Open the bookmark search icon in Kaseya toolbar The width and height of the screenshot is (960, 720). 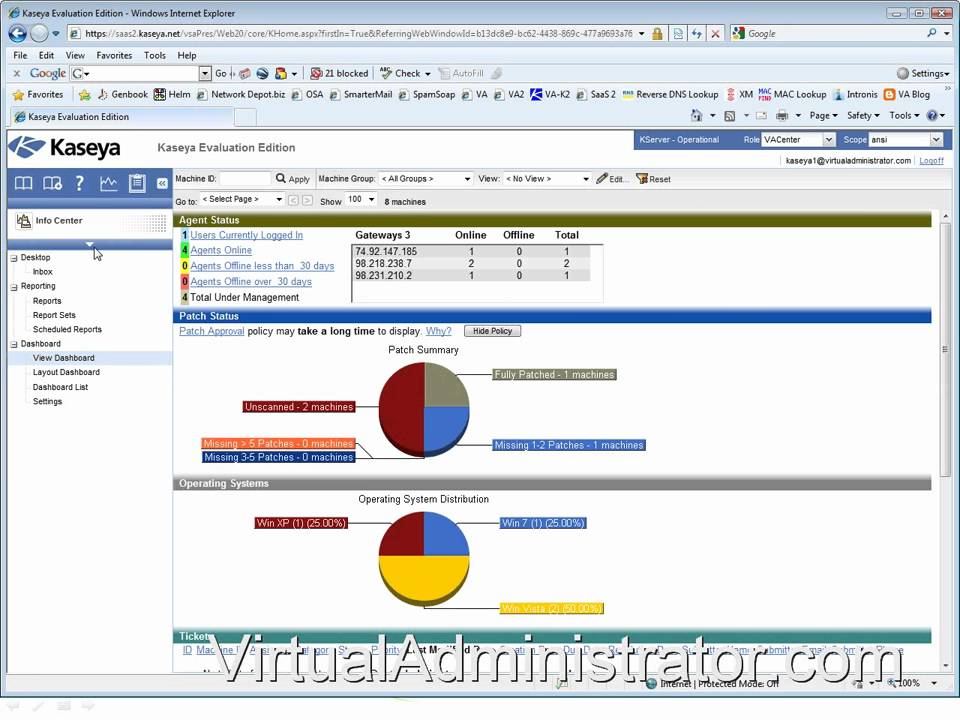click(x=52, y=183)
